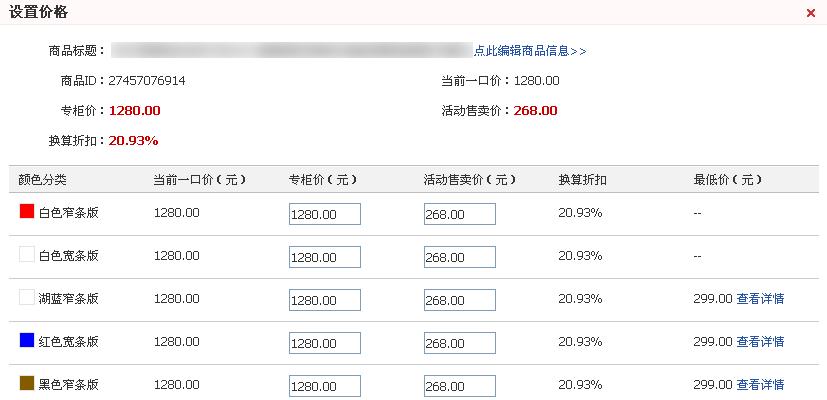
Task: Focus 活动售卖价 input in 白色宽条版 row
Action: click(x=460, y=257)
